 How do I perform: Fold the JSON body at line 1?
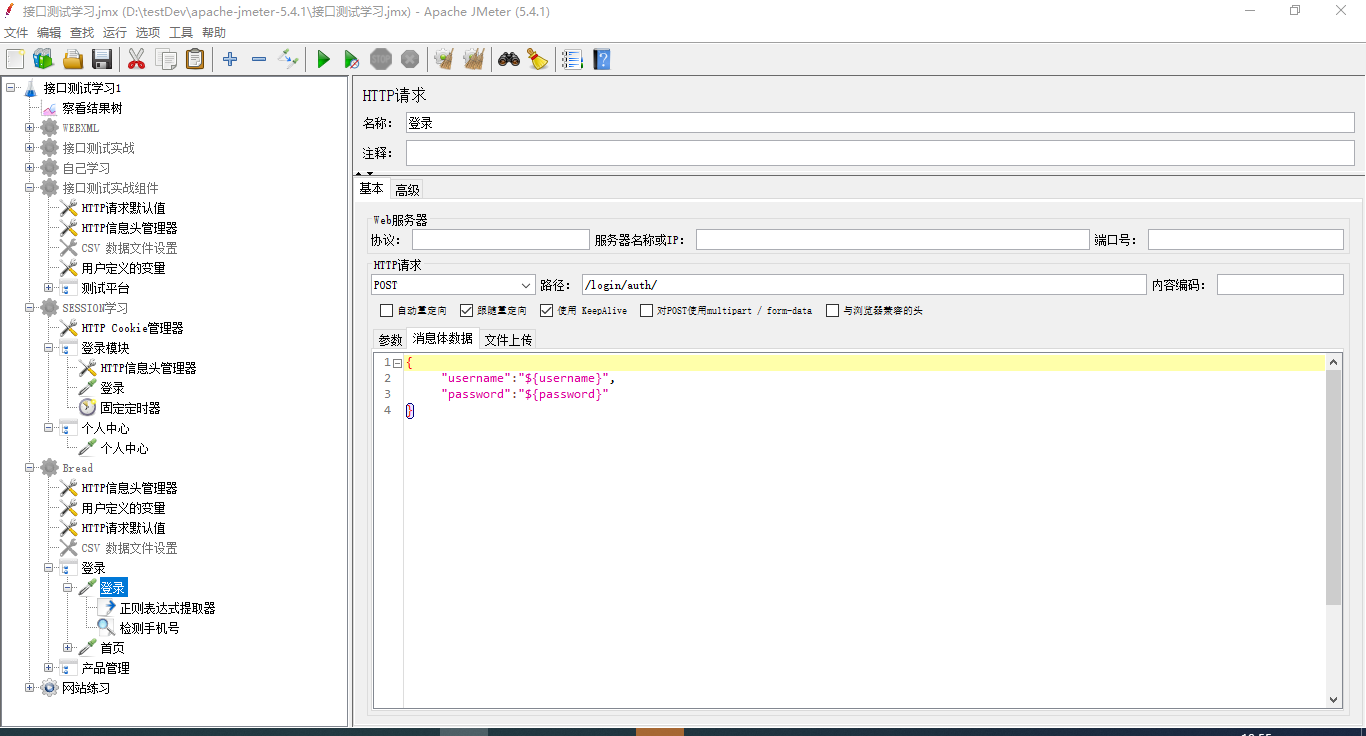(397, 362)
